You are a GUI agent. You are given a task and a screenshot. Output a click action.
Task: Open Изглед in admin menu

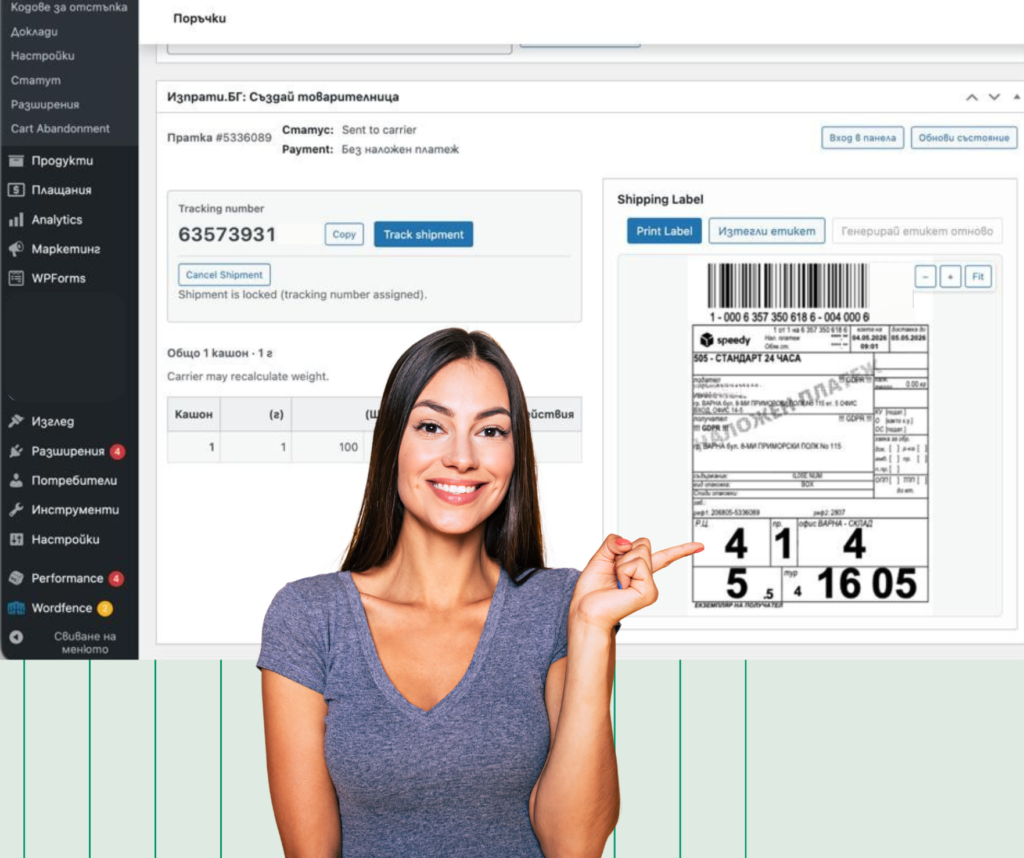pyautogui.click(x=53, y=421)
